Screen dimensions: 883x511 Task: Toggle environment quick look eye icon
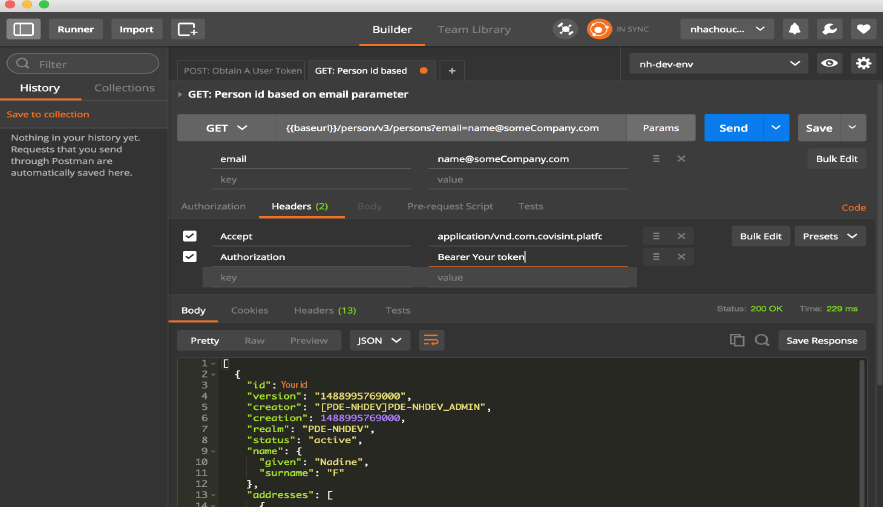(829, 64)
